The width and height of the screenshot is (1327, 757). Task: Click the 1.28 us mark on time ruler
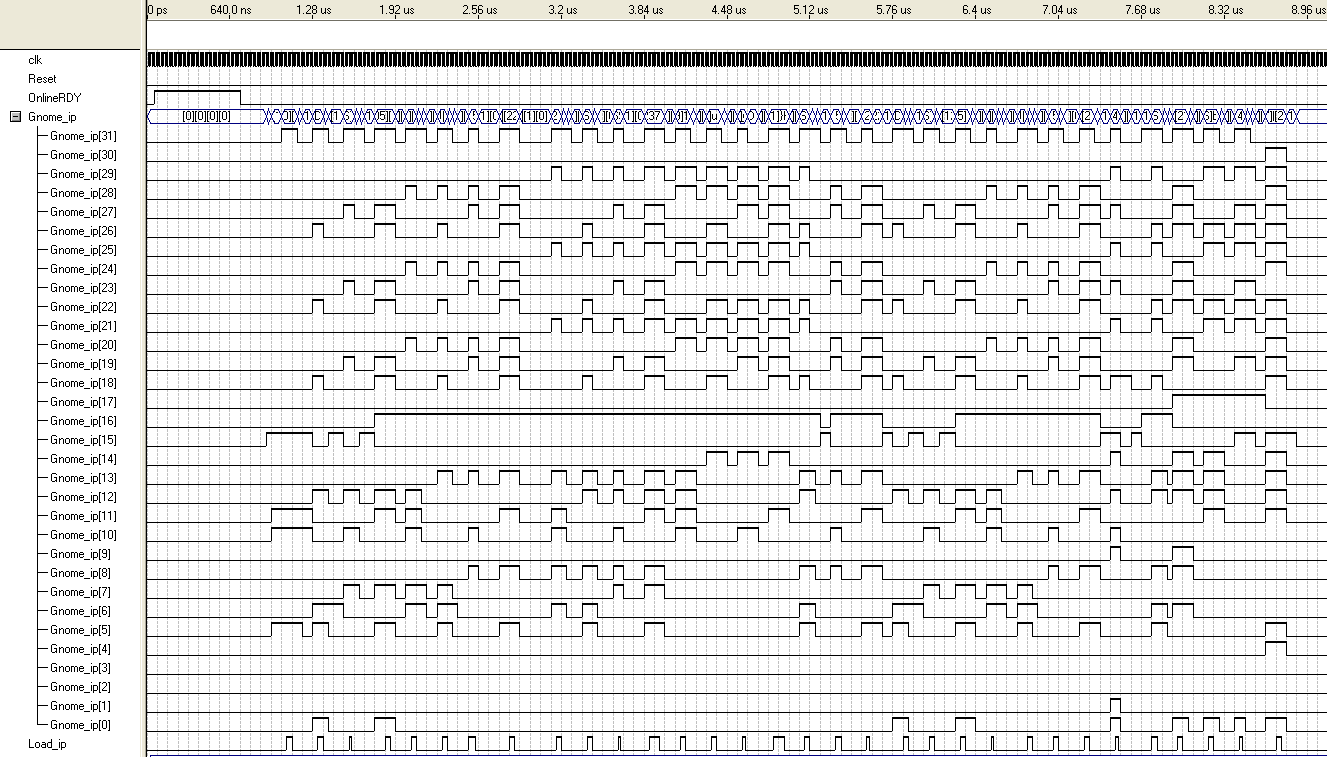[x=314, y=10]
